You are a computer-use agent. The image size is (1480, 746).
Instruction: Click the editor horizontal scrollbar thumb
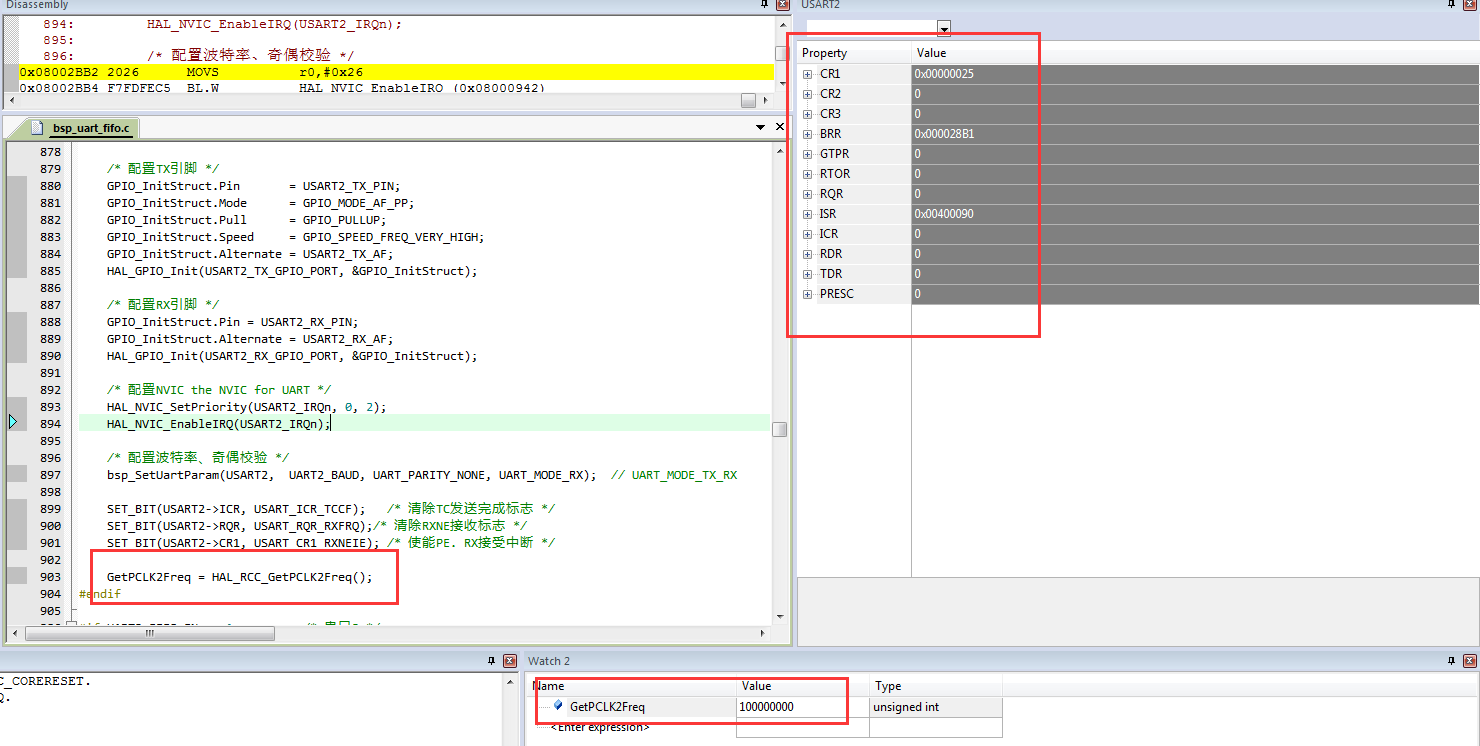pos(150,633)
